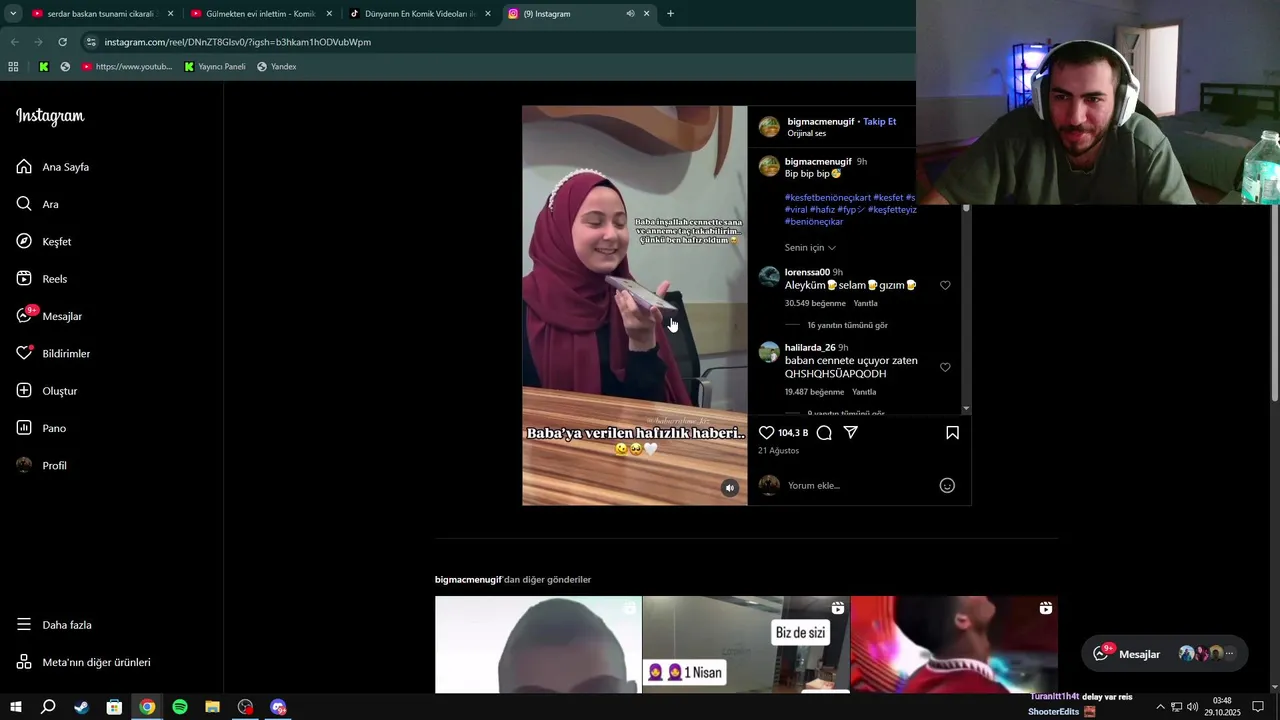Open Yayıncı Paneli bookmark
Screen dimensions: 1280x720
(215, 67)
